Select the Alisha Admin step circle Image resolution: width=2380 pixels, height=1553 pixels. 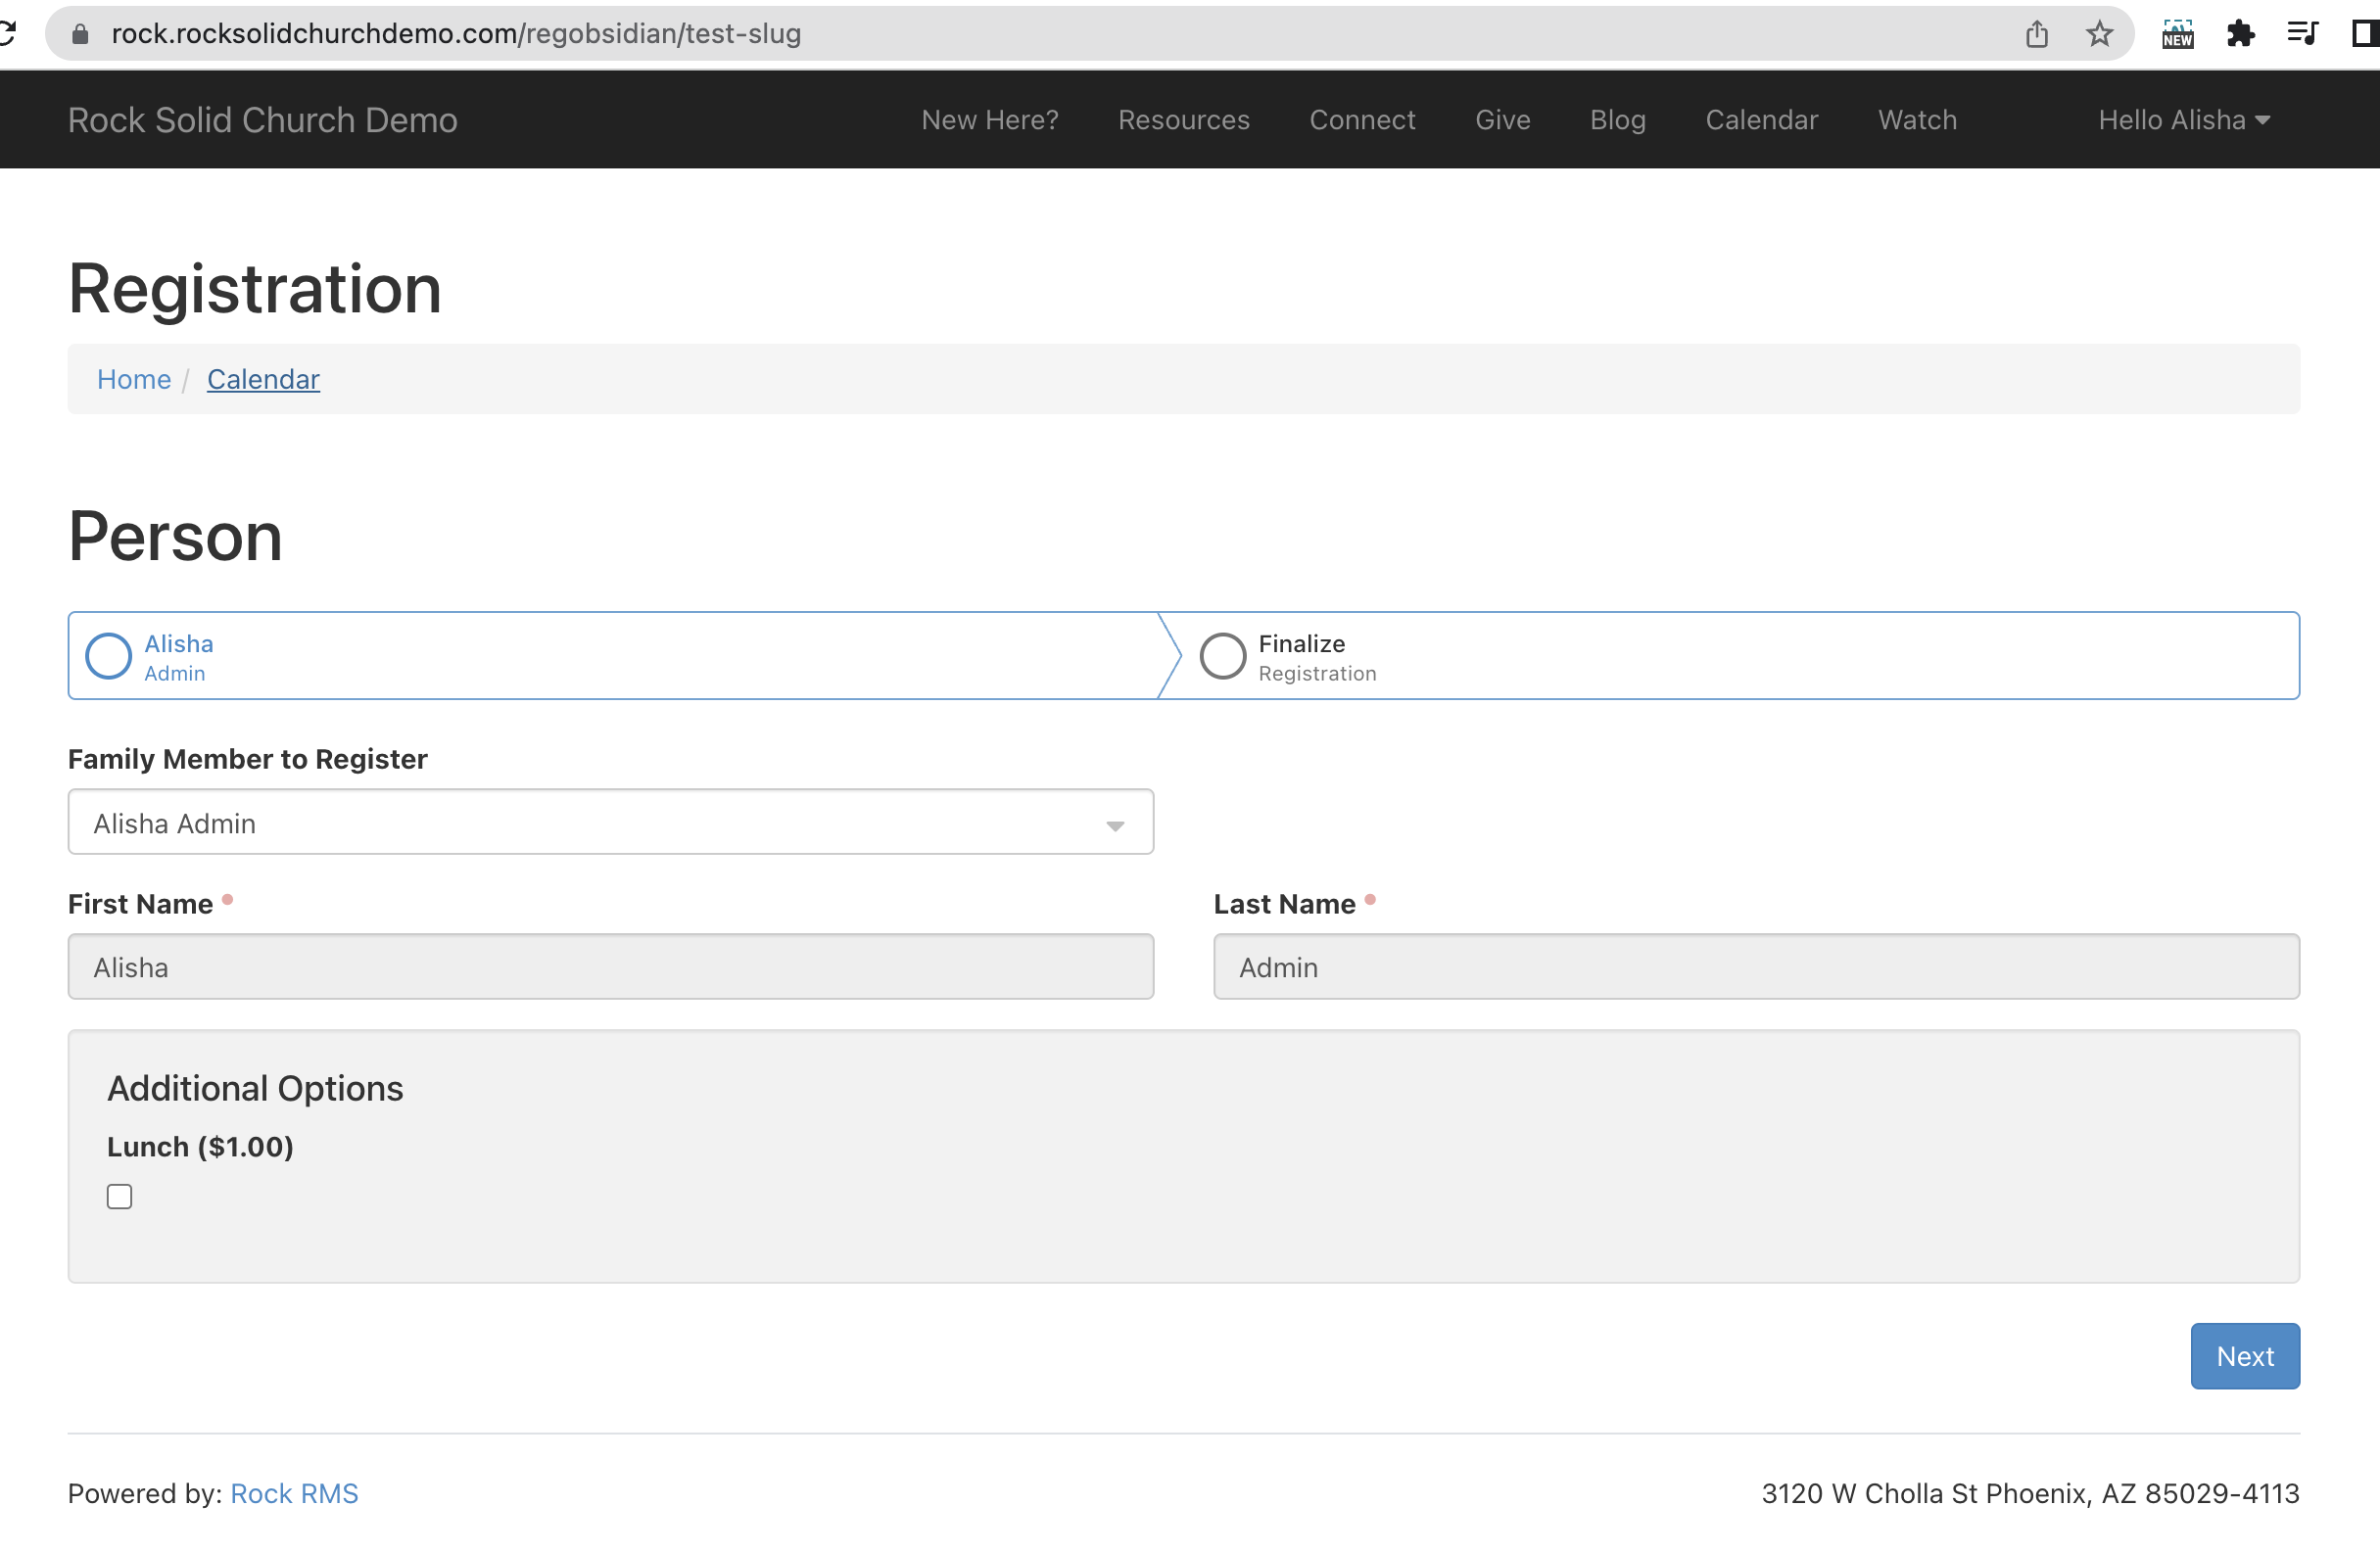tap(108, 656)
